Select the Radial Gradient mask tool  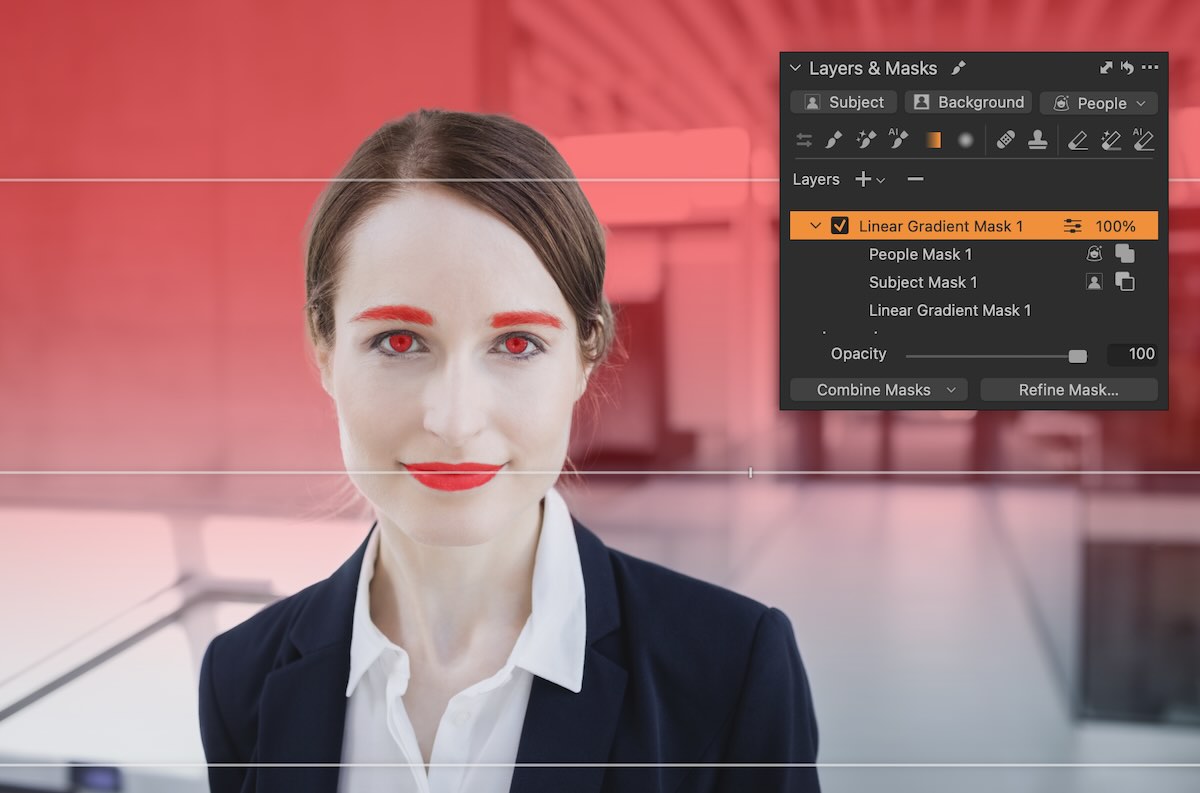coord(965,140)
